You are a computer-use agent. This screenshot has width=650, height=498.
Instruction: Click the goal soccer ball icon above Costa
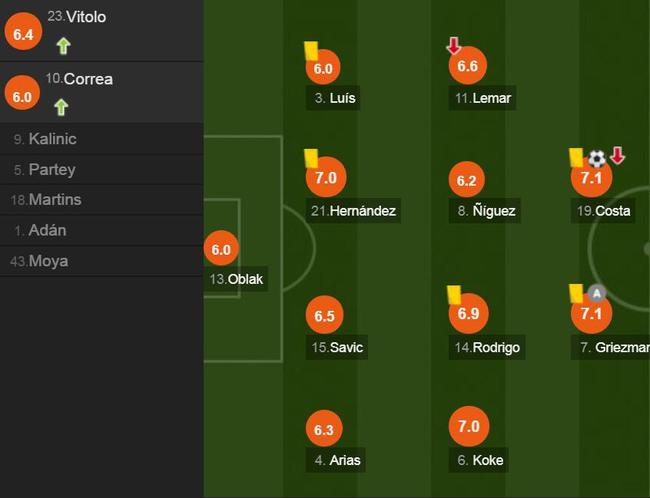(x=597, y=158)
